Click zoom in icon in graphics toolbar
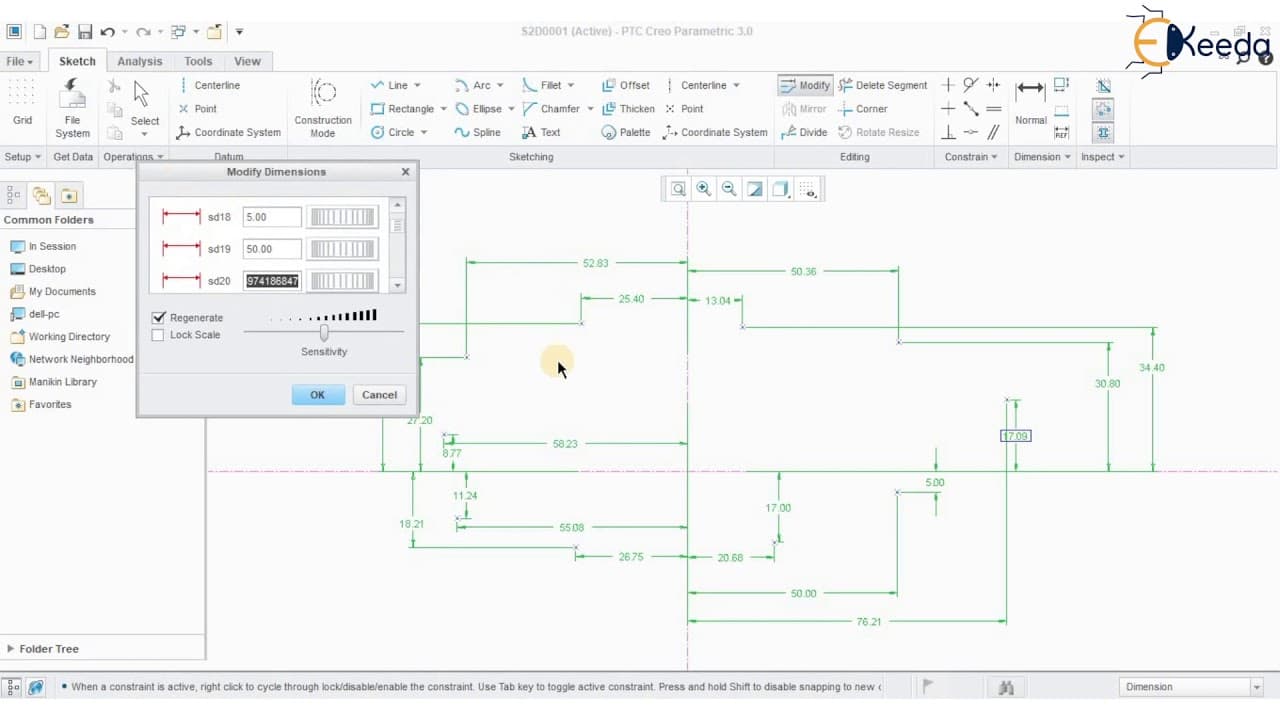Viewport: 1280px width, 720px height. (x=704, y=188)
